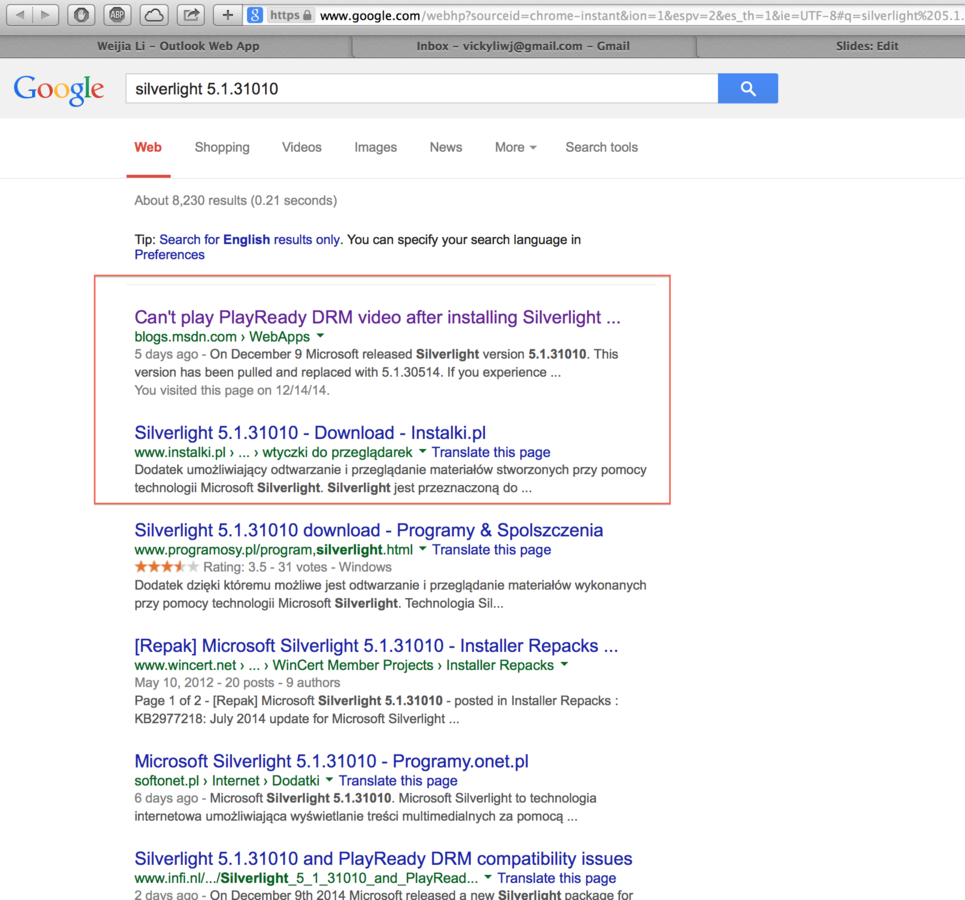
Task: Click the Google logo
Action: click(59, 90)
